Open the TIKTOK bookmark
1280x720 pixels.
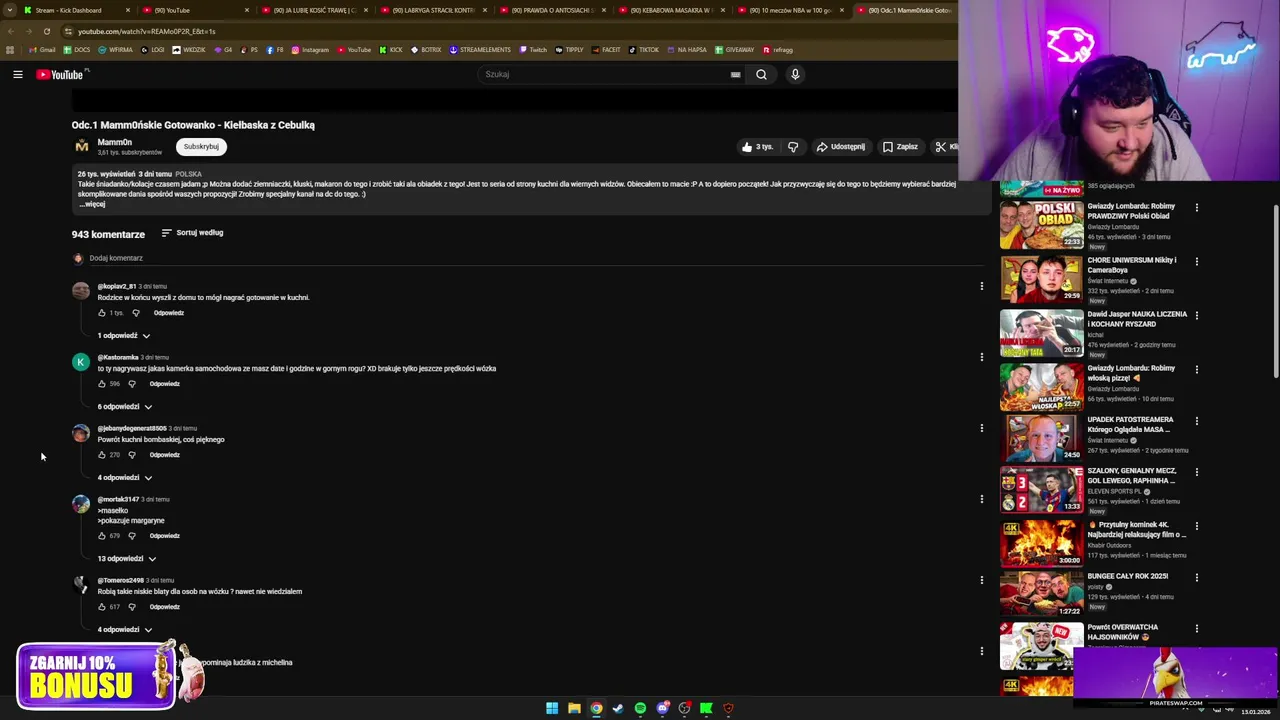643,50
